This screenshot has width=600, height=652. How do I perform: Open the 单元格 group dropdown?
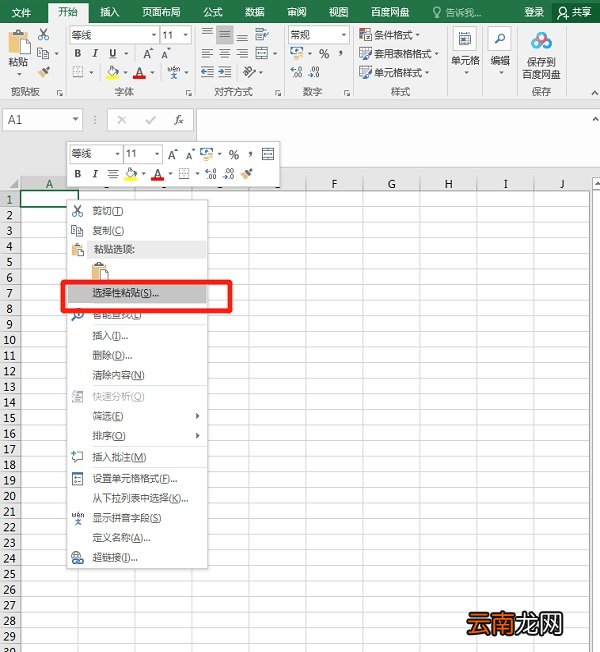pyautogui.click(x=466, y=72)
